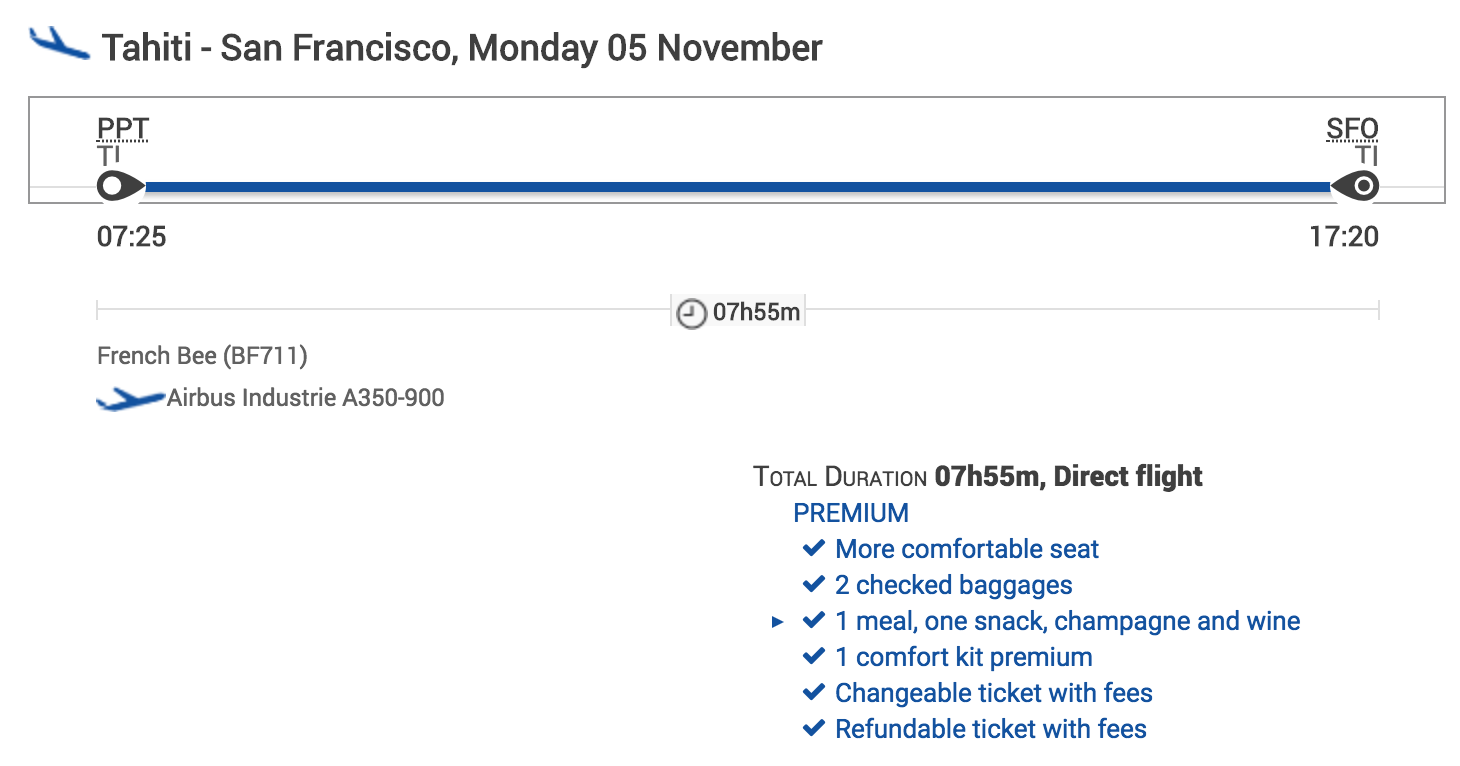Click the clock icon beside 07h55m

click(691, 313)
